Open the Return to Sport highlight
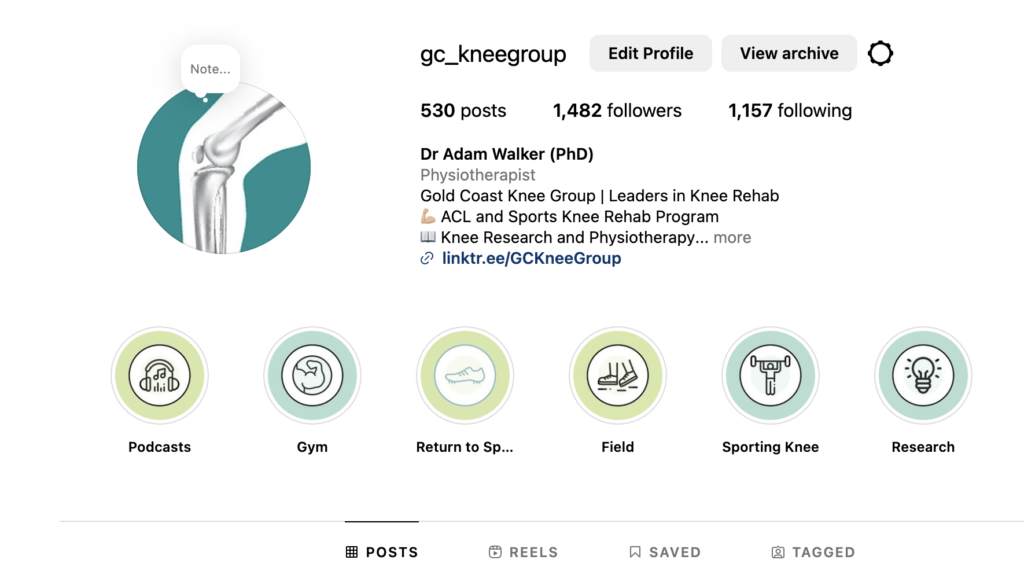 (465, 376)
